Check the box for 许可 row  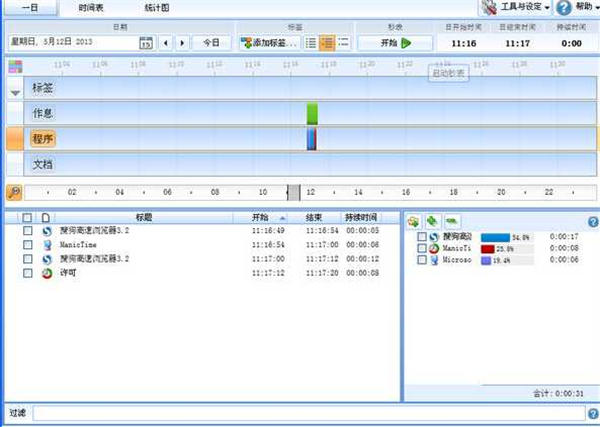point(28,273)
